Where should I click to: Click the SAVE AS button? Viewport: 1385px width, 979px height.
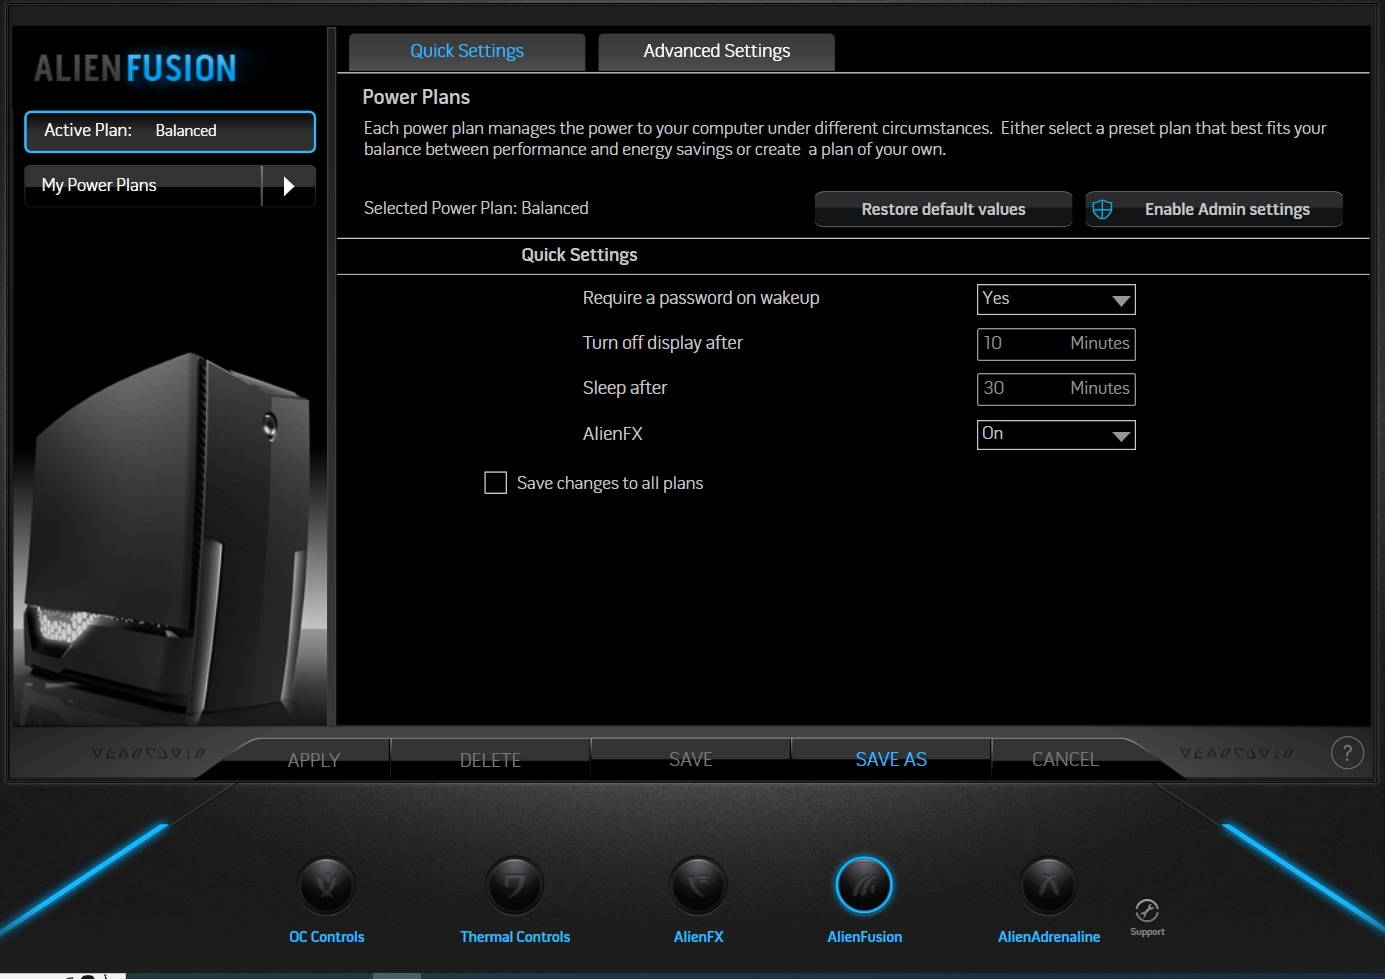[x=891, y=760]
